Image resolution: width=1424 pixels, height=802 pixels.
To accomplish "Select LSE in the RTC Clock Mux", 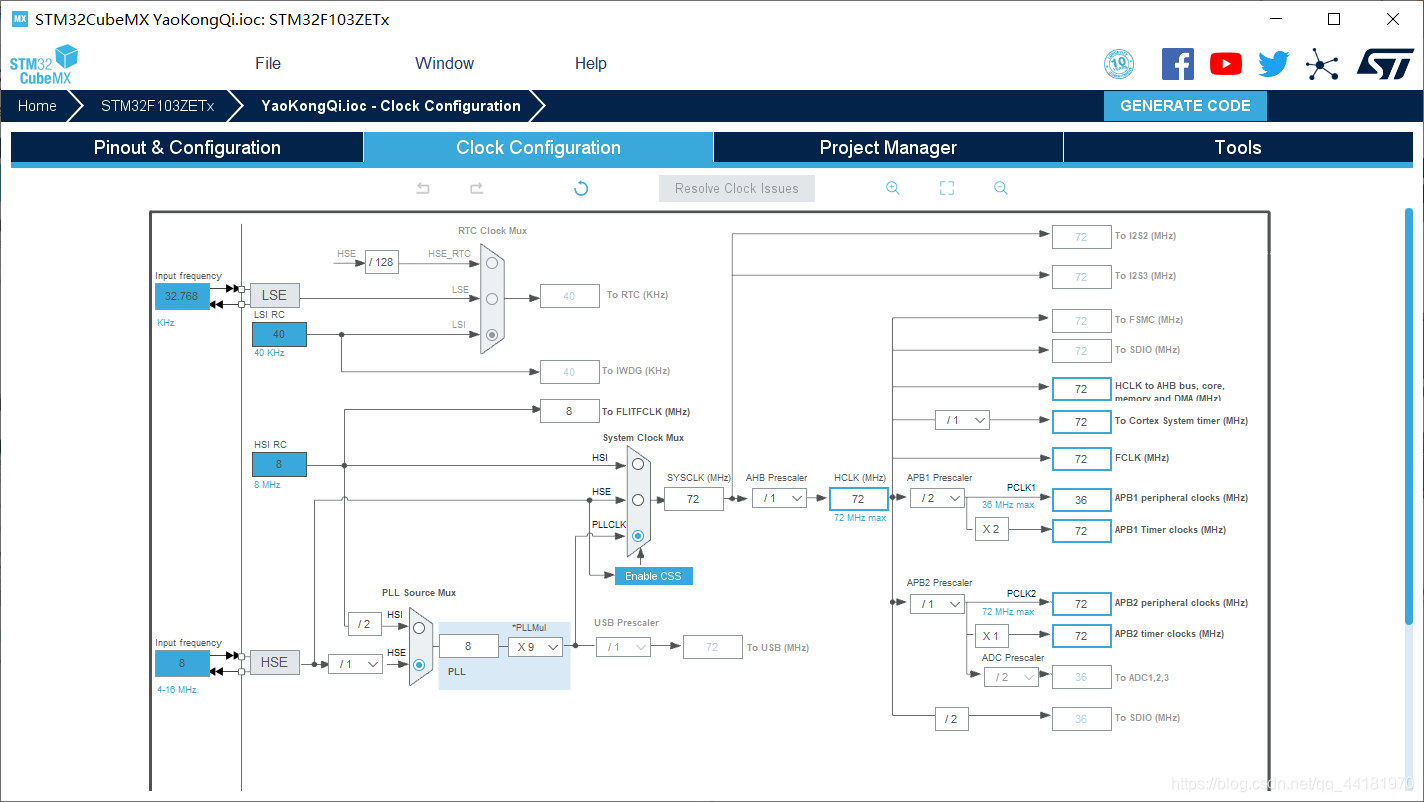I will [491, 298].
